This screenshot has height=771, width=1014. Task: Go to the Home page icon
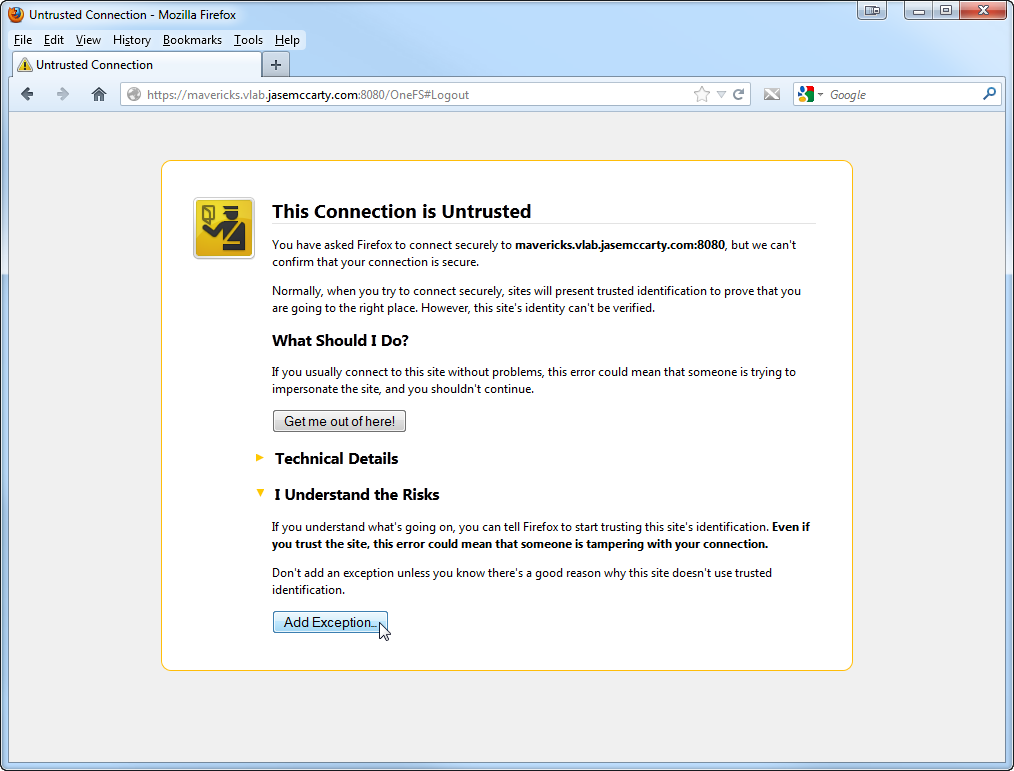tap(98, 94)
